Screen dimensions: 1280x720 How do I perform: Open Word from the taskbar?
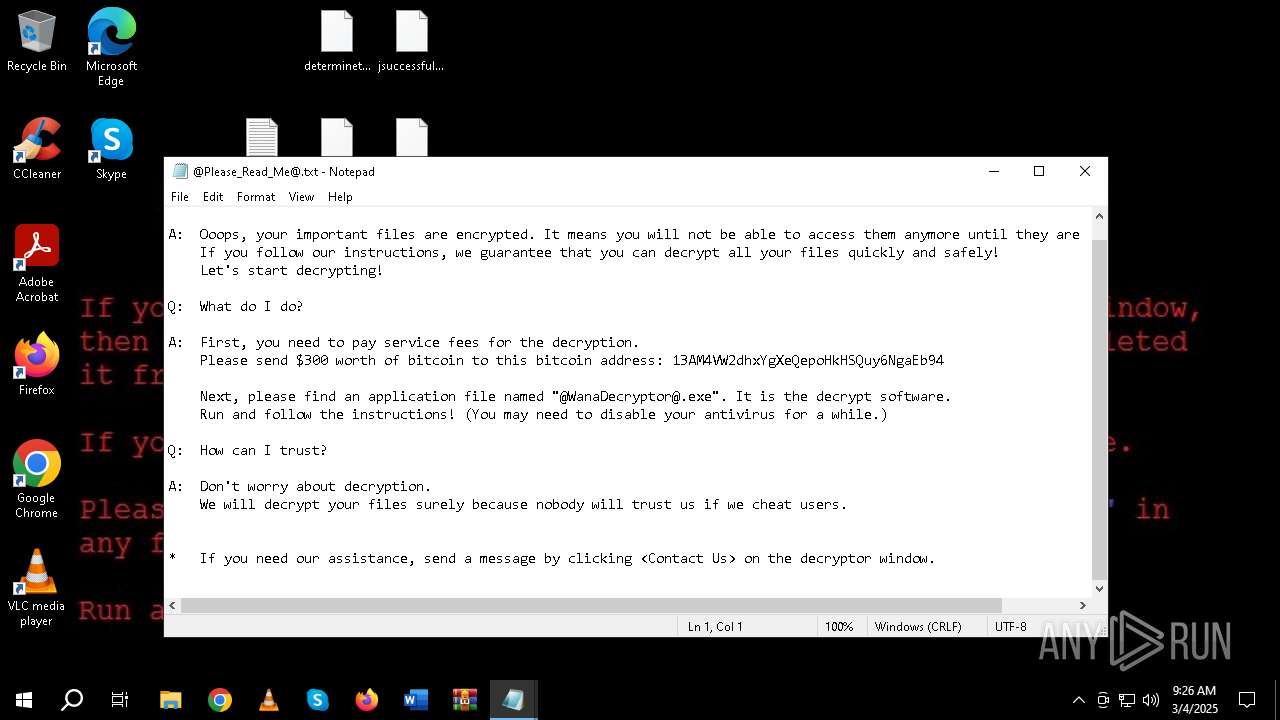click(x=416, y=700)
